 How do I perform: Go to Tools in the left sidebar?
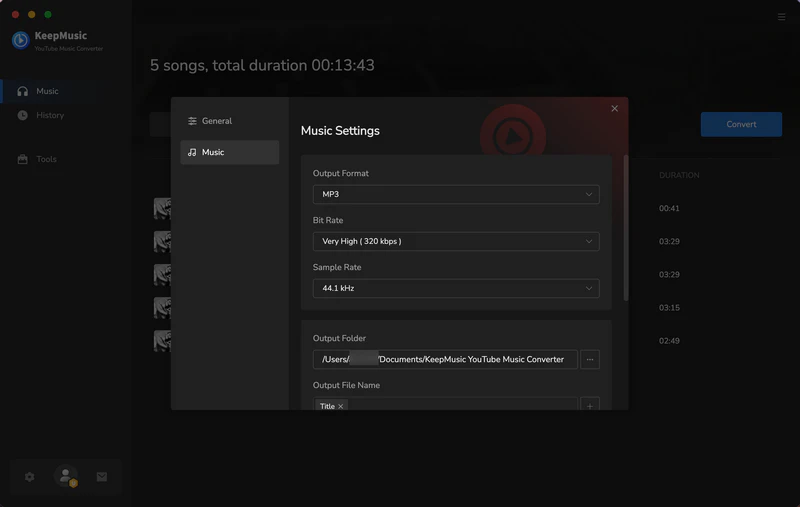[x=46, y=159]
